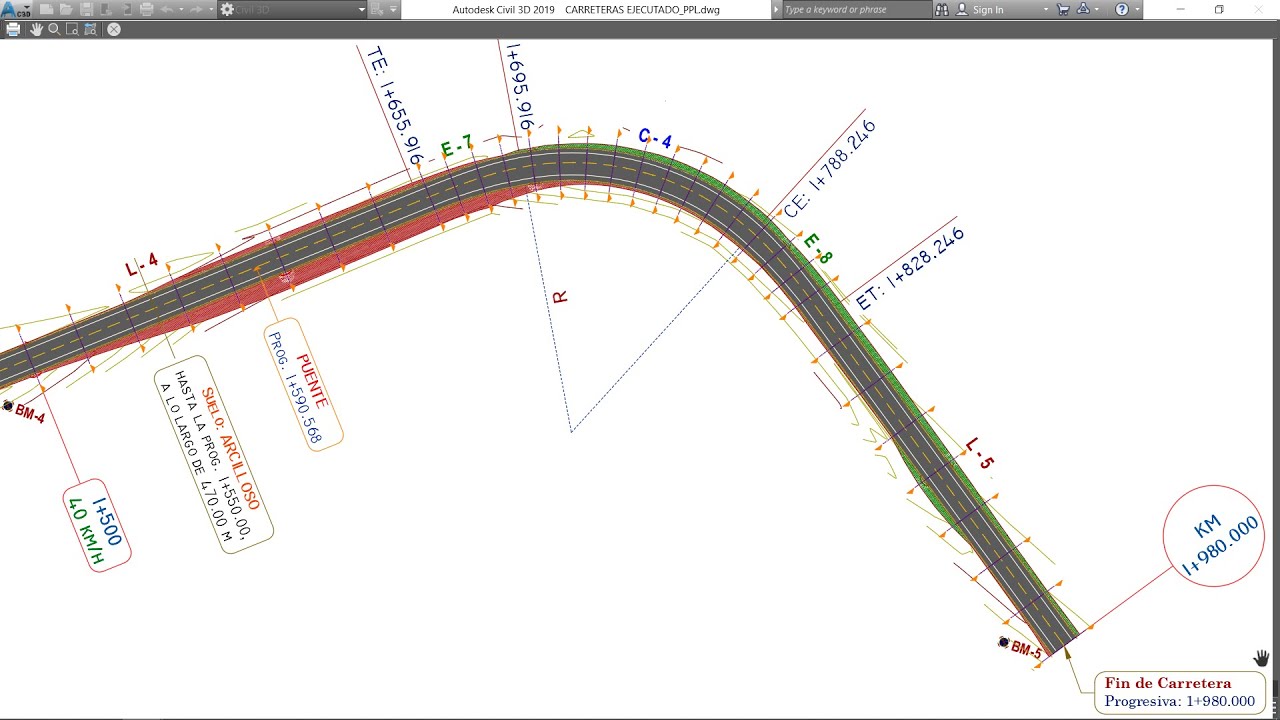Click the toolspace icon next to workspace dropdown
1280x720 pixels.
point(377,9)
